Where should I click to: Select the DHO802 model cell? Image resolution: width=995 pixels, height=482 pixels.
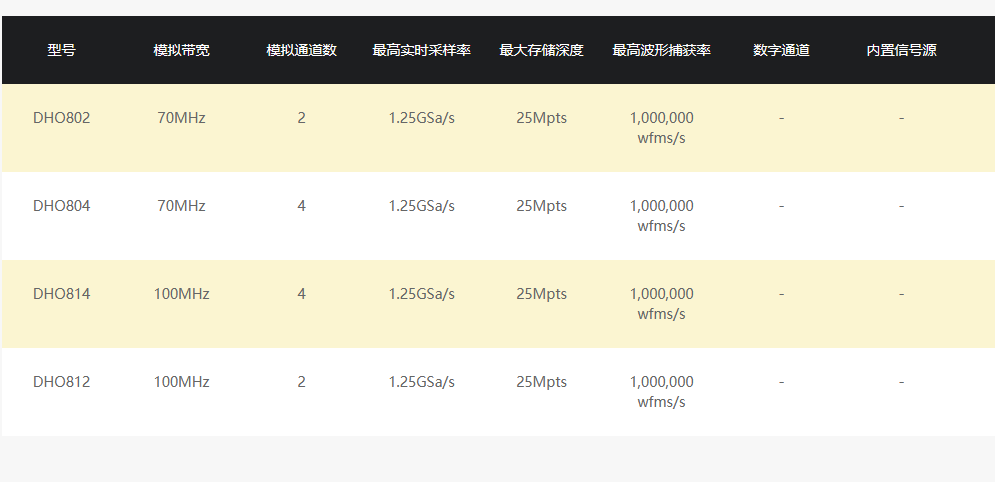tap(62, 118)
